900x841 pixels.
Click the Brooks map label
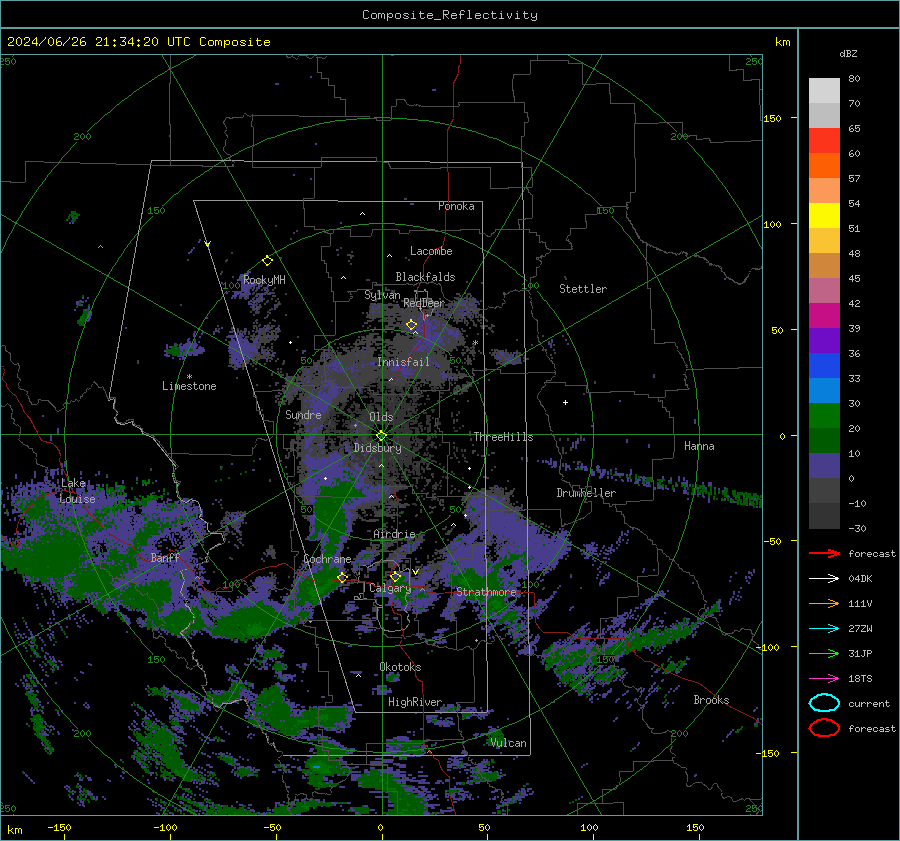(x=711, y=700)
